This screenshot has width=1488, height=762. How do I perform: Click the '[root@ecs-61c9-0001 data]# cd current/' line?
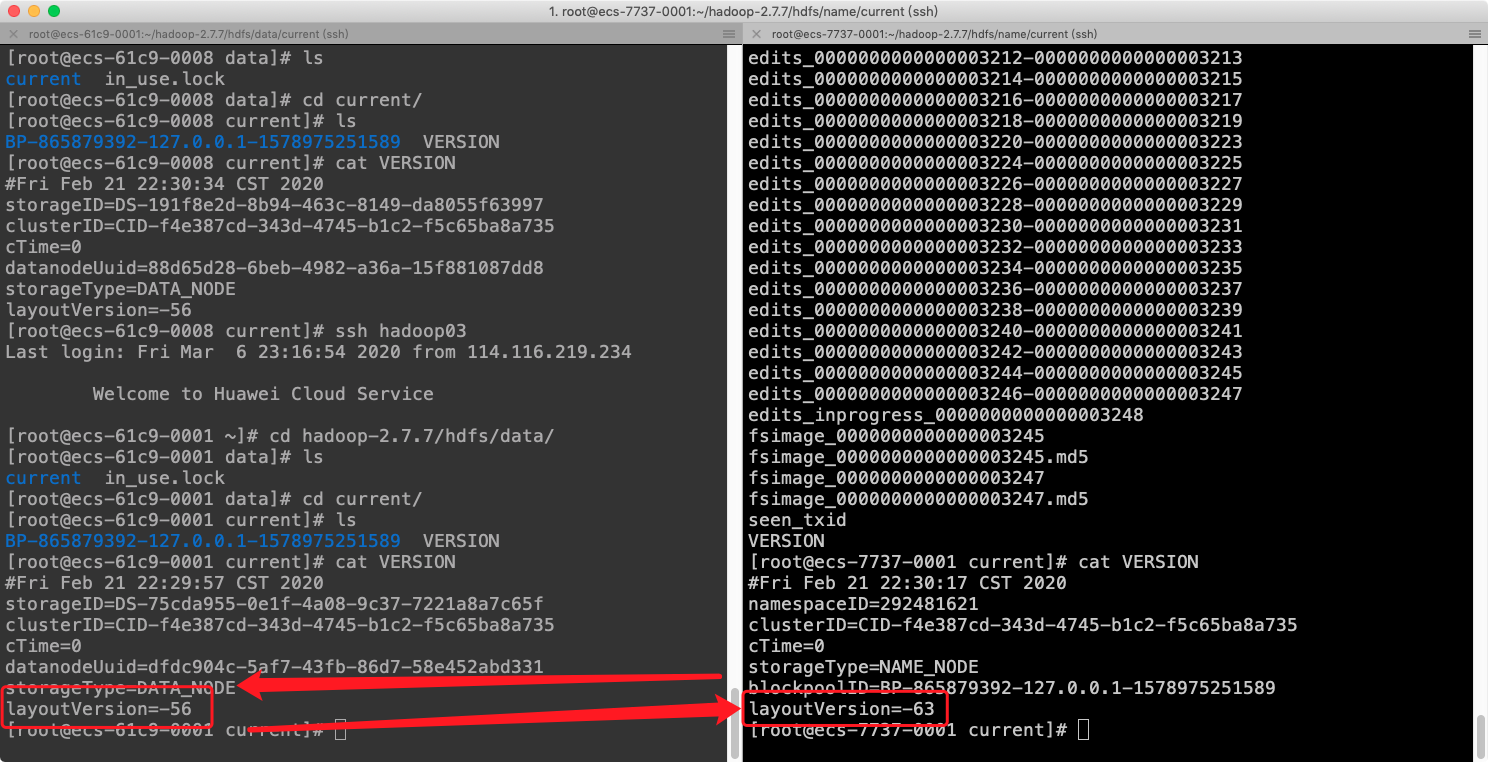(214, 499)
